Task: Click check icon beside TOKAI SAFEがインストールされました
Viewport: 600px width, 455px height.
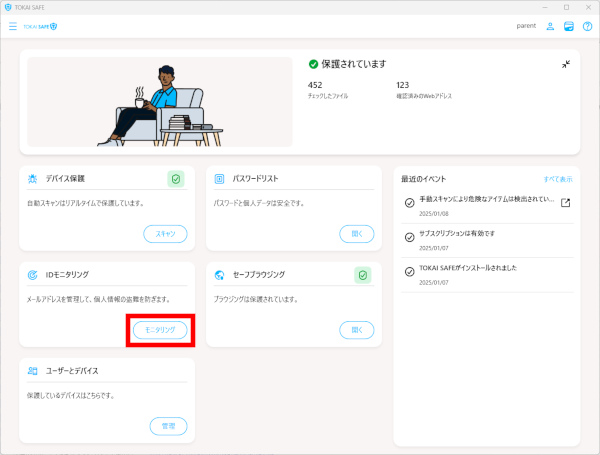Action: (409, 272)
